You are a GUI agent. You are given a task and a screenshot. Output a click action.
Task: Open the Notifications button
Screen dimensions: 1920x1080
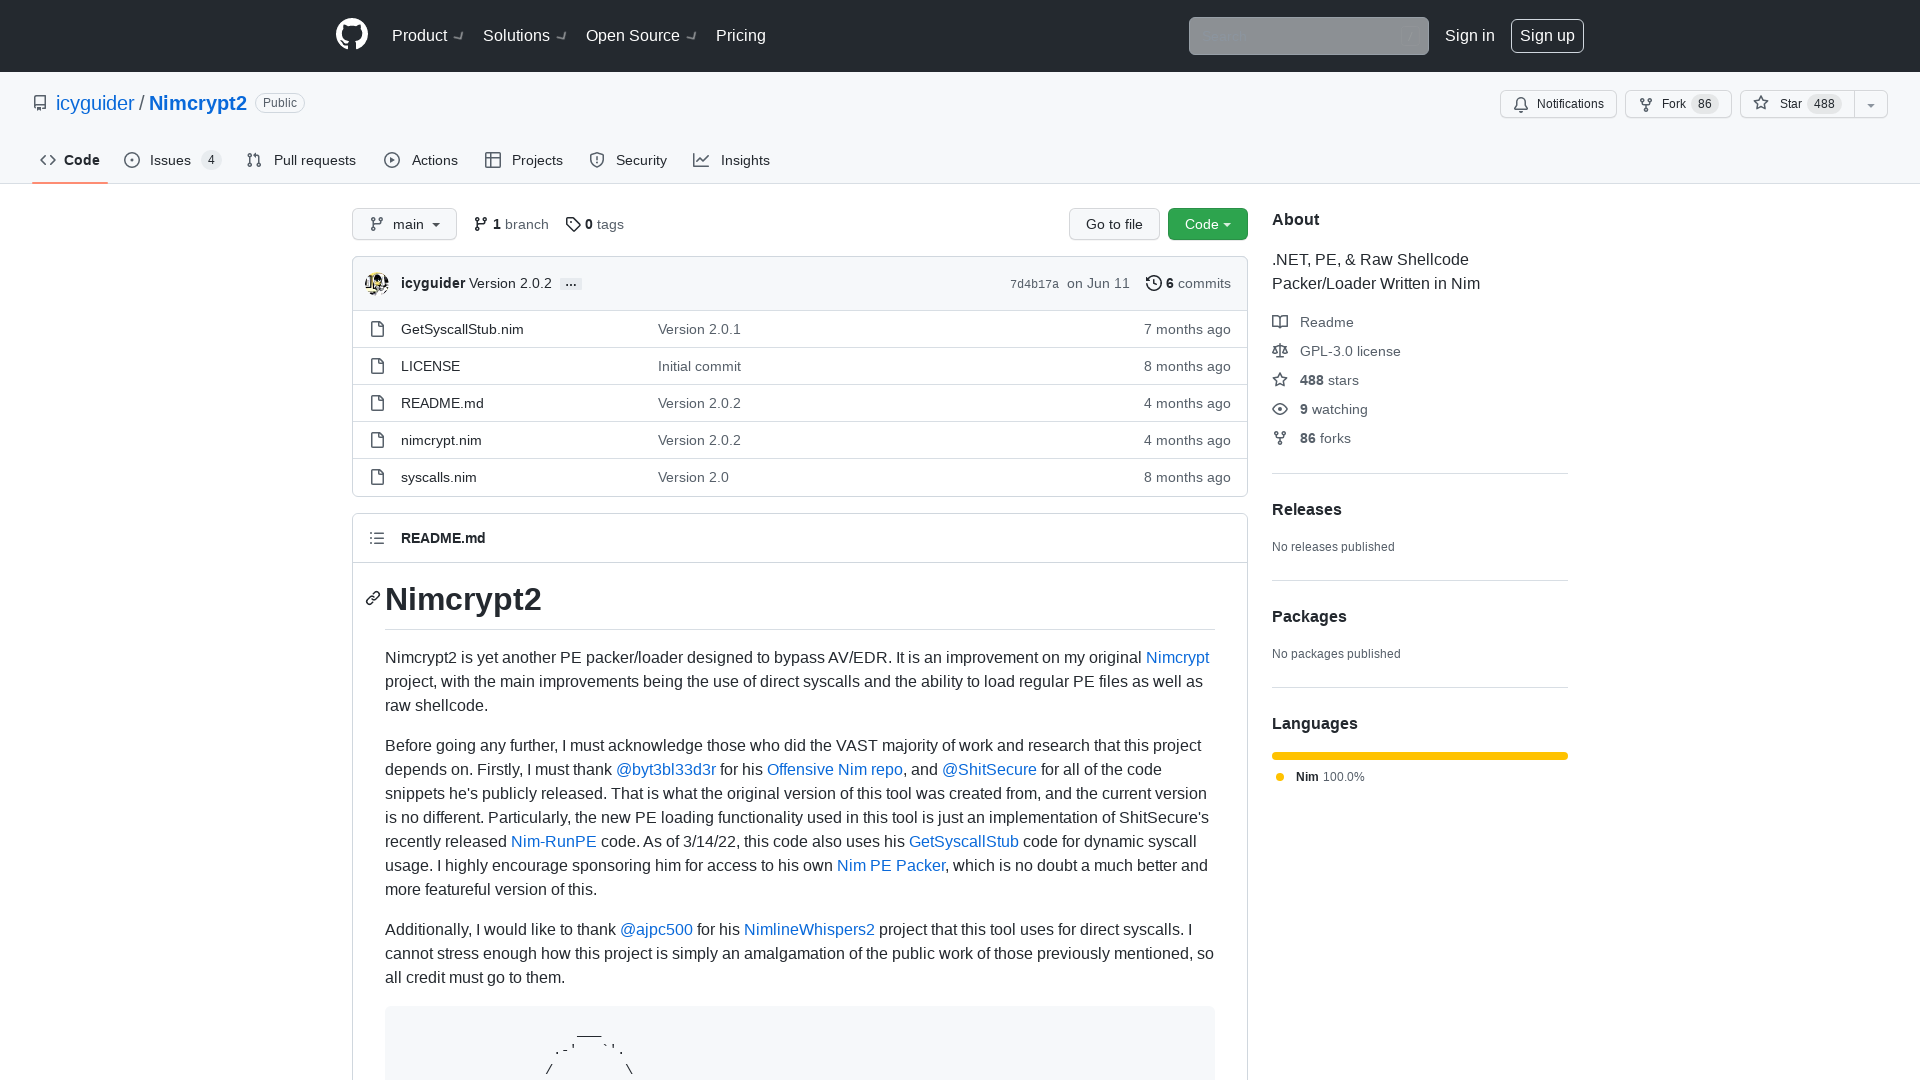(1558, 104)
